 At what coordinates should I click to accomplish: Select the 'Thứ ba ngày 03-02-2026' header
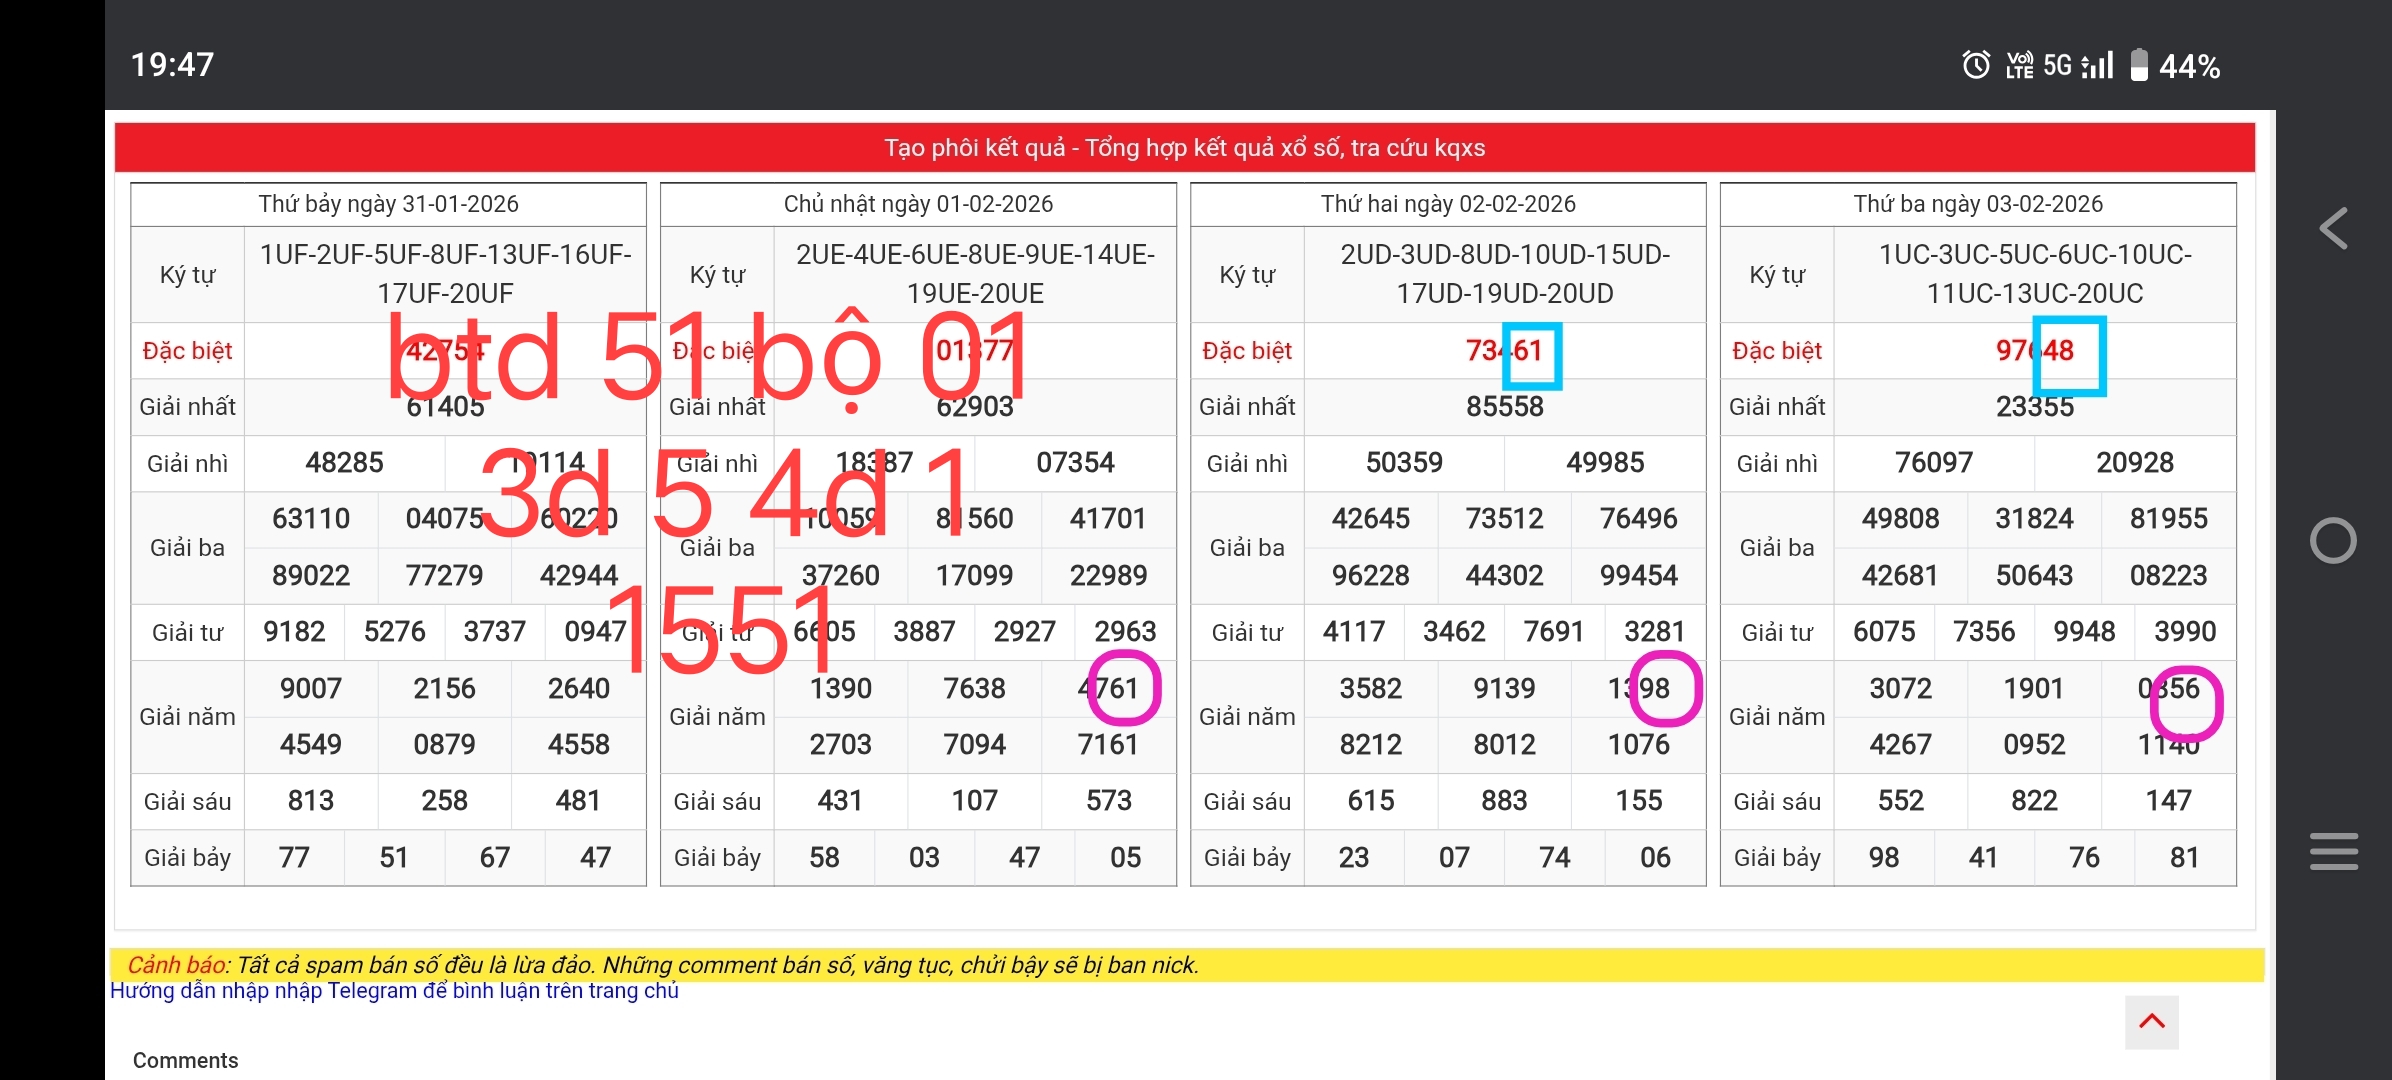click(x=1977, y=204)
